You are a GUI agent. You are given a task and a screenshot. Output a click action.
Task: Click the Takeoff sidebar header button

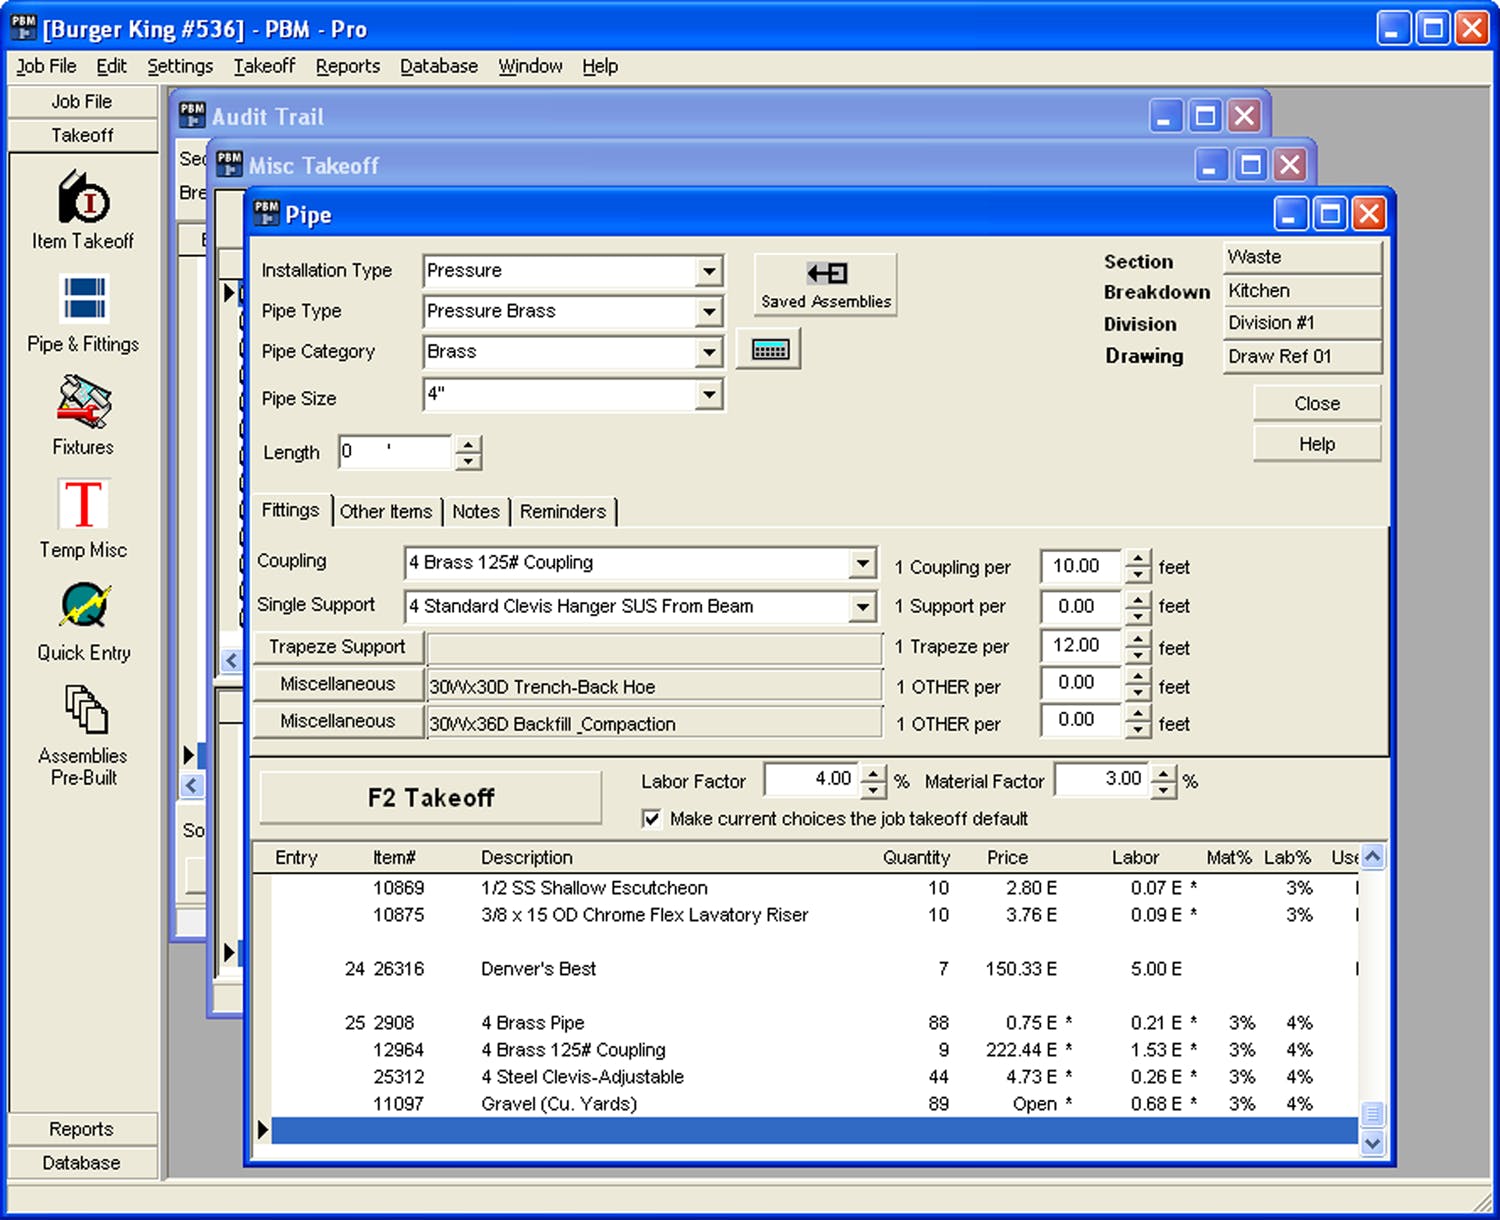click(x=82, y=135)
